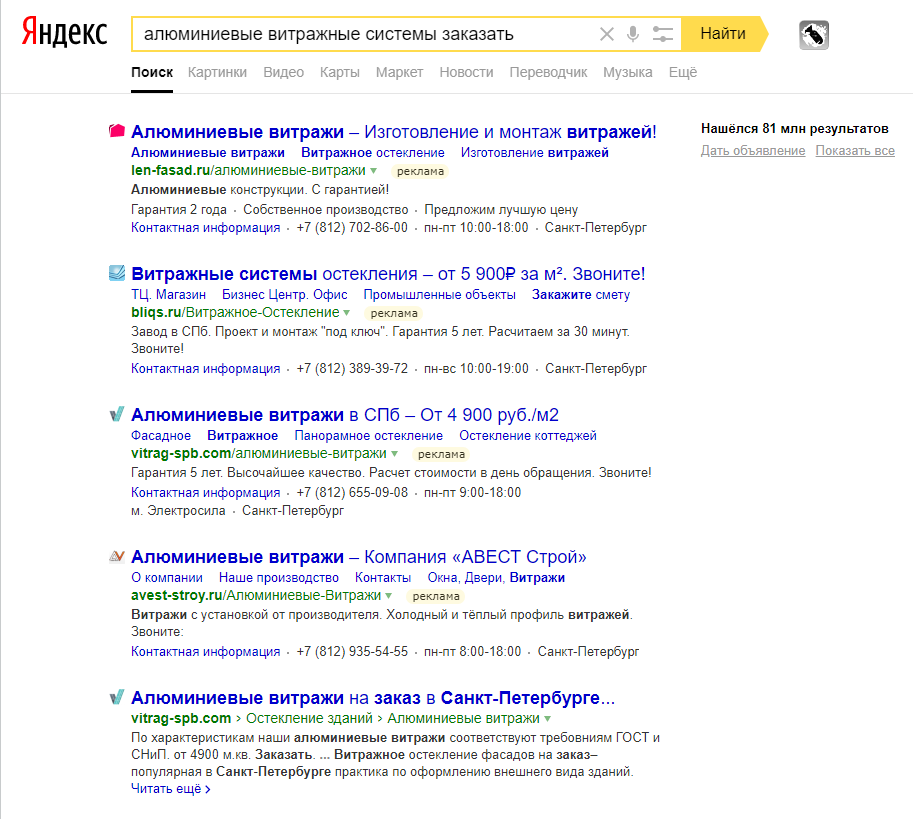Open the Фасадное sitelink
Viewport: 913px width, 819px height.
point(161,435)
